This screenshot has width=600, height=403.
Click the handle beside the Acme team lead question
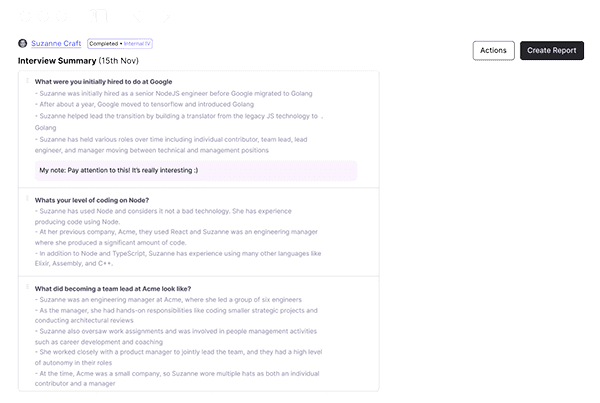(x=26, y=289)
